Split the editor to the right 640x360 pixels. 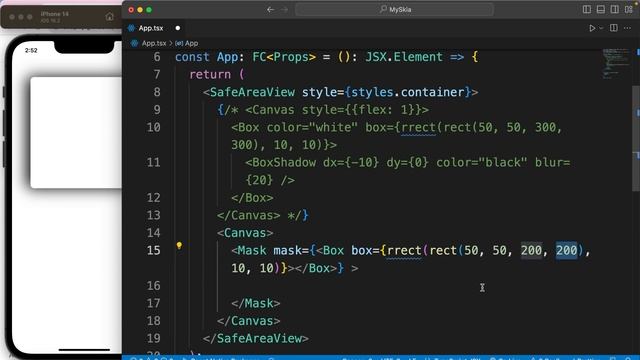(x=613, y=28)
